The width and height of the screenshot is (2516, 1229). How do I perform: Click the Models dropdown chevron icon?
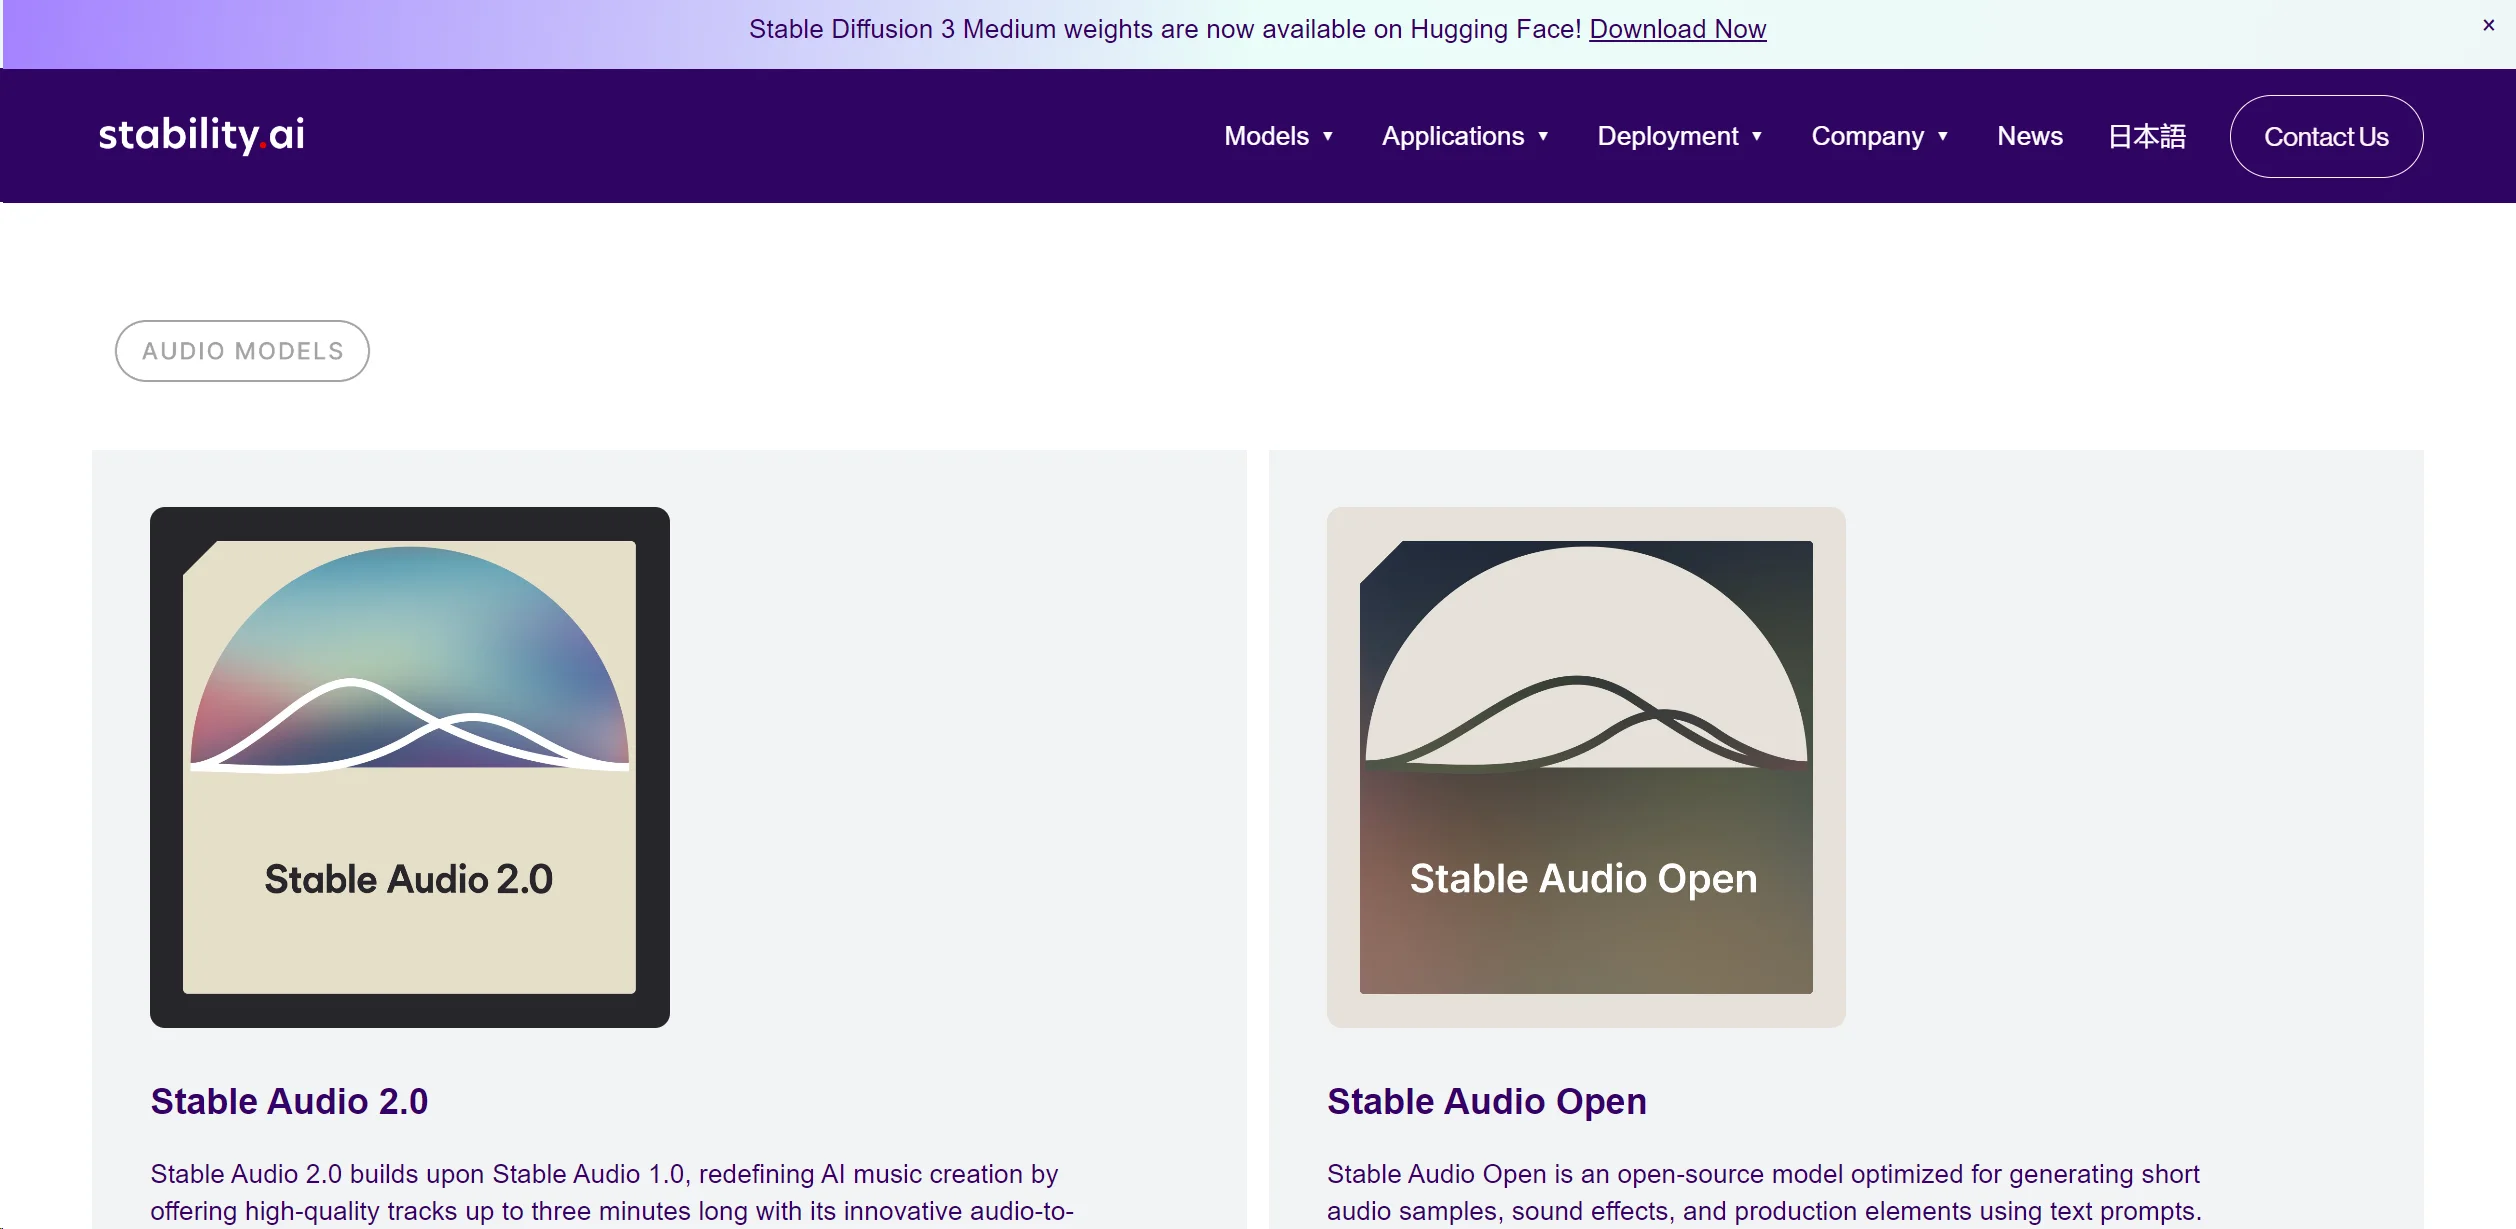1328,137
